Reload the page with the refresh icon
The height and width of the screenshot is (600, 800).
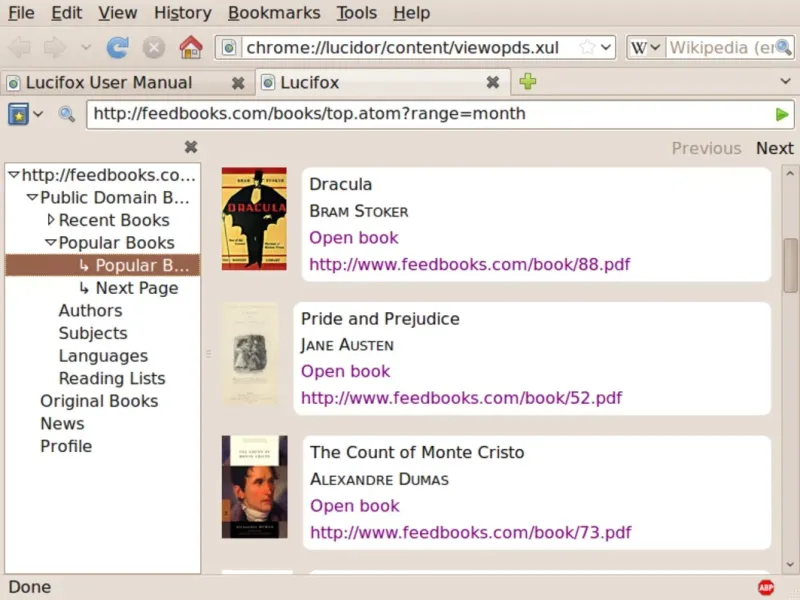pyautogui.click(x=117, y=47)
